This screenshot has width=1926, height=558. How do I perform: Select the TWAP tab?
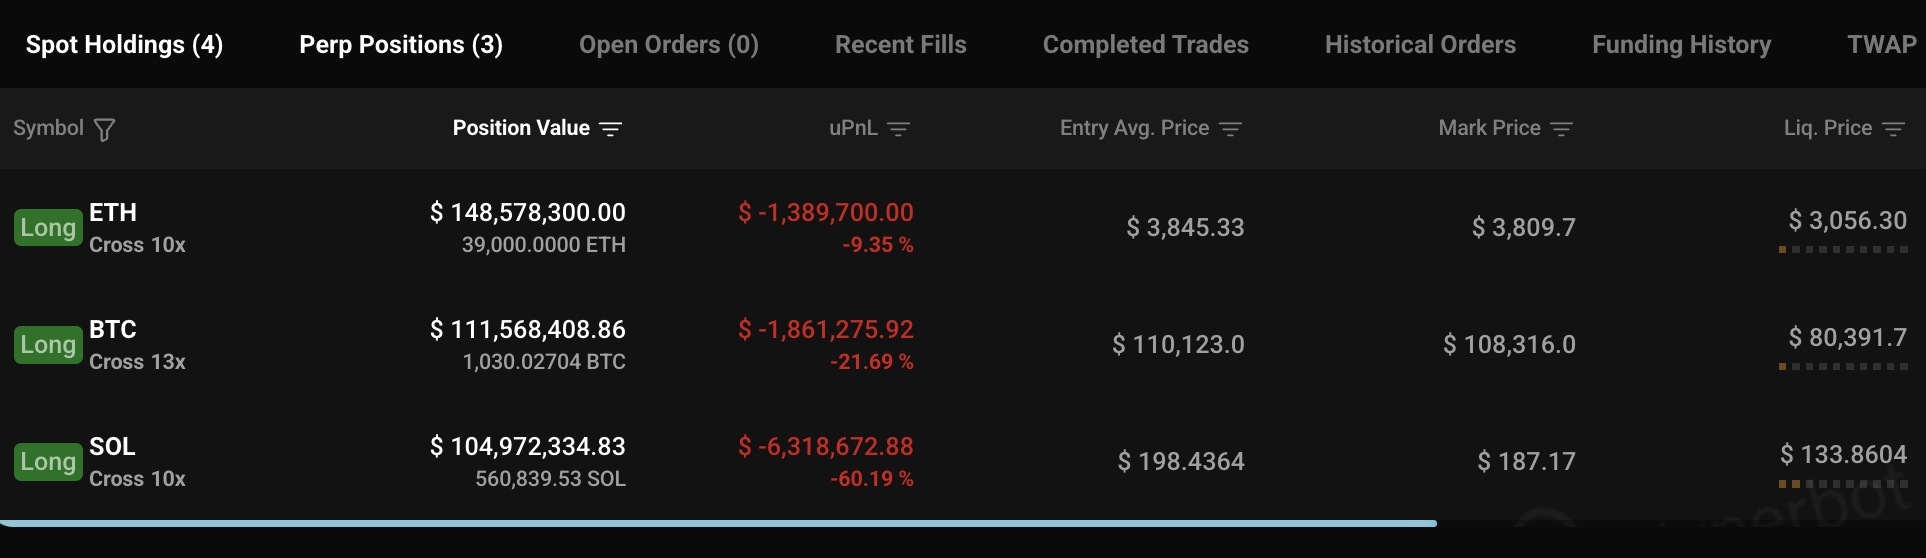(1881, 45)
